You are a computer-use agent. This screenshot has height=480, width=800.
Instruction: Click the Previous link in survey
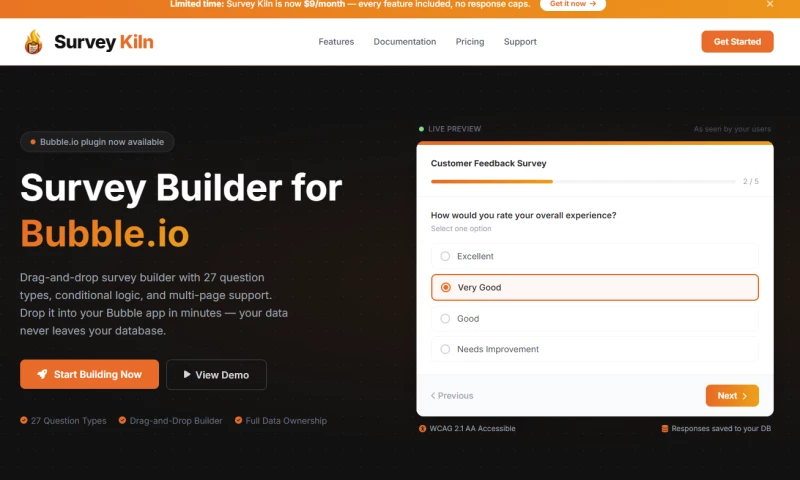tap(452, 396)
